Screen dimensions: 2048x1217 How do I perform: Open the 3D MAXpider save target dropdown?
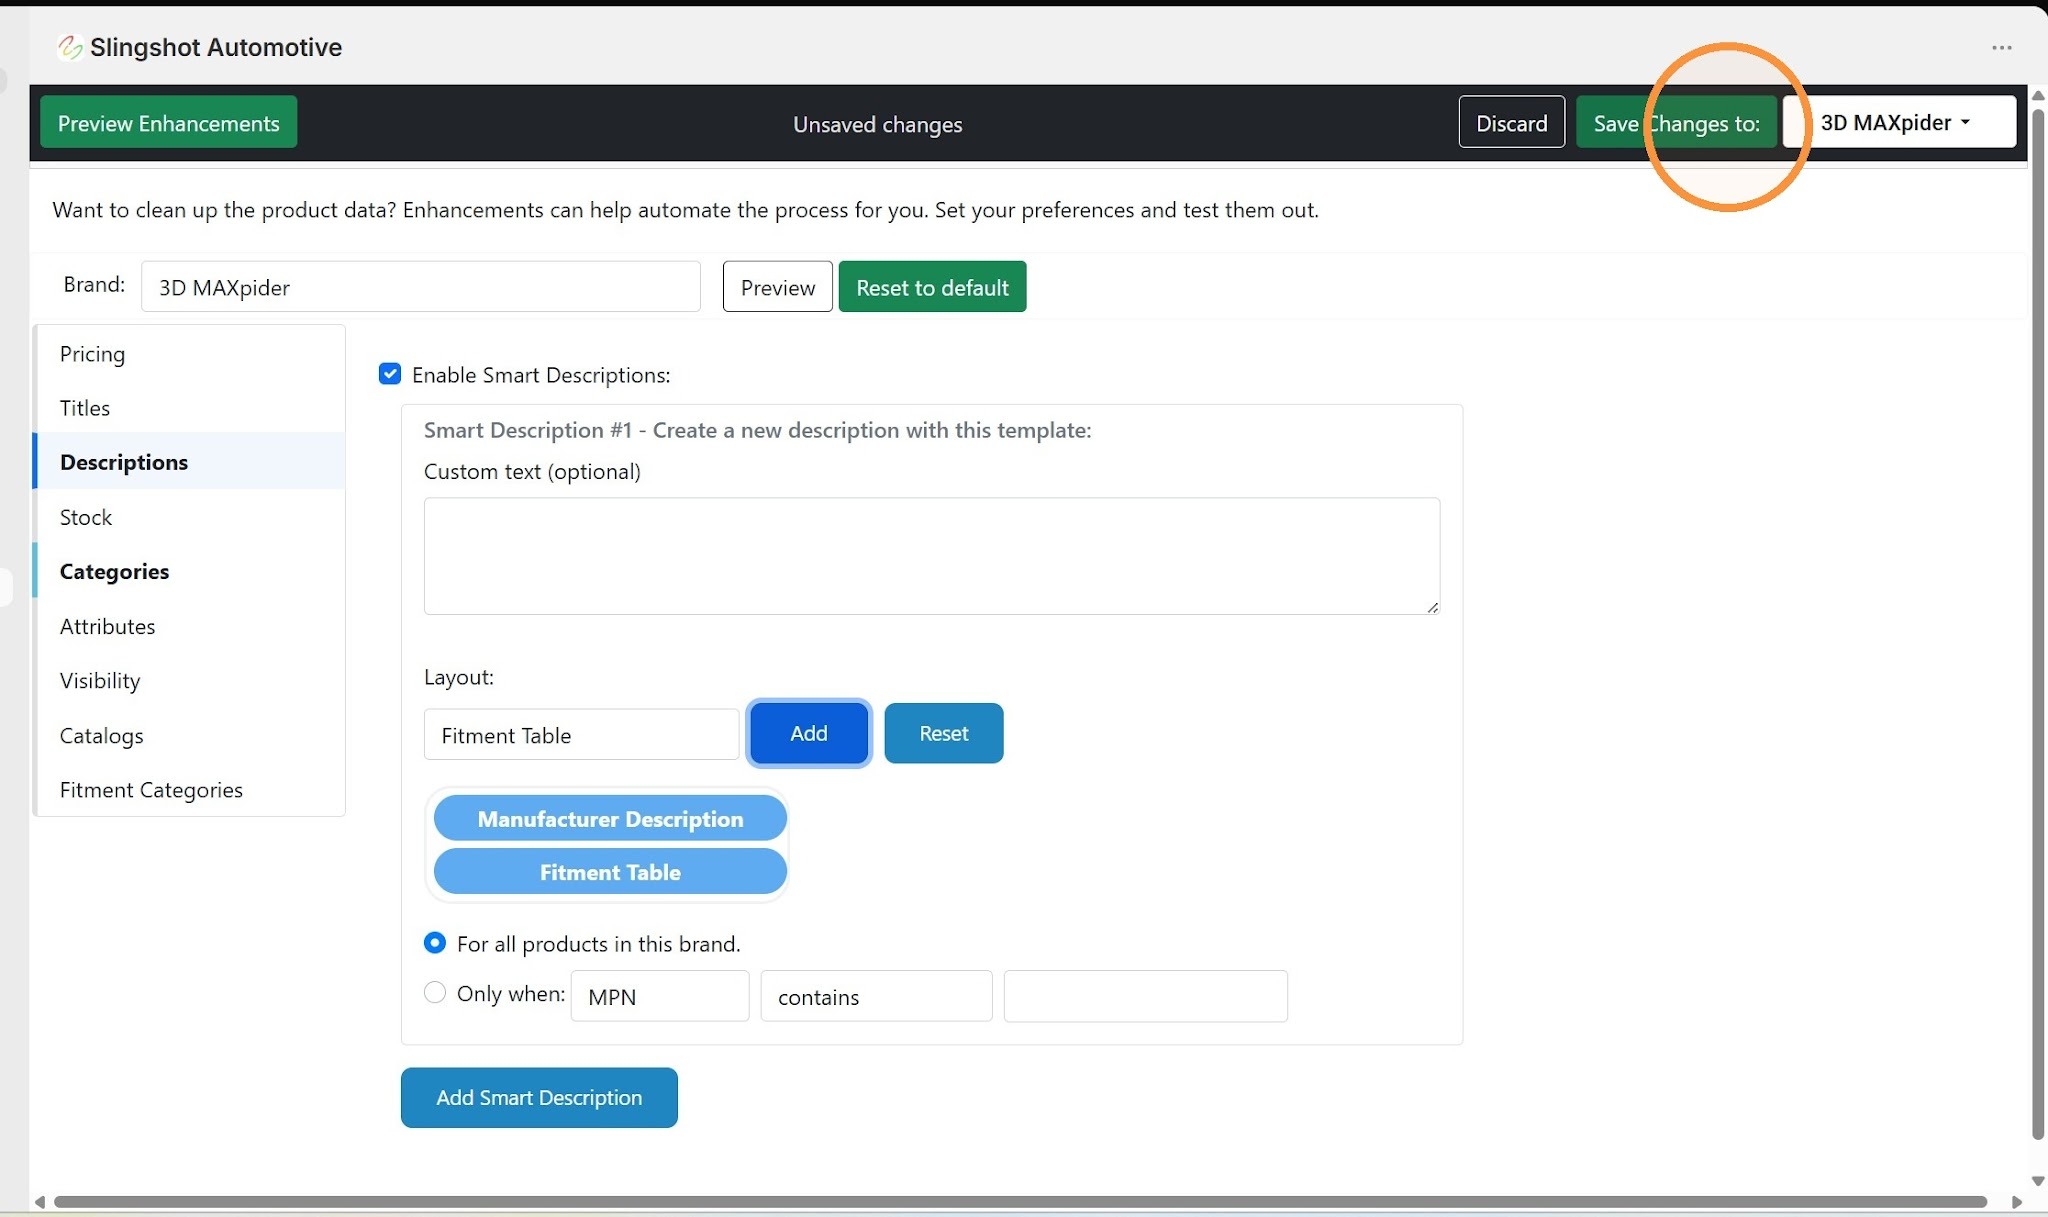pos(1899,122)
